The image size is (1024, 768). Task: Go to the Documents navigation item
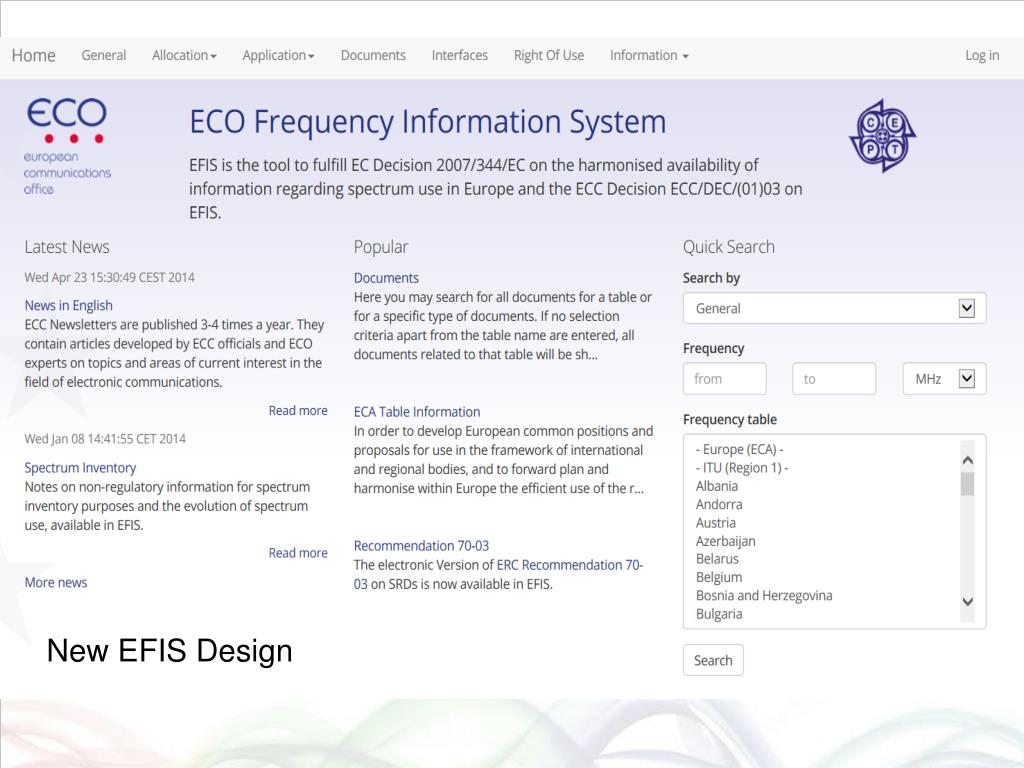coord(373,56)
